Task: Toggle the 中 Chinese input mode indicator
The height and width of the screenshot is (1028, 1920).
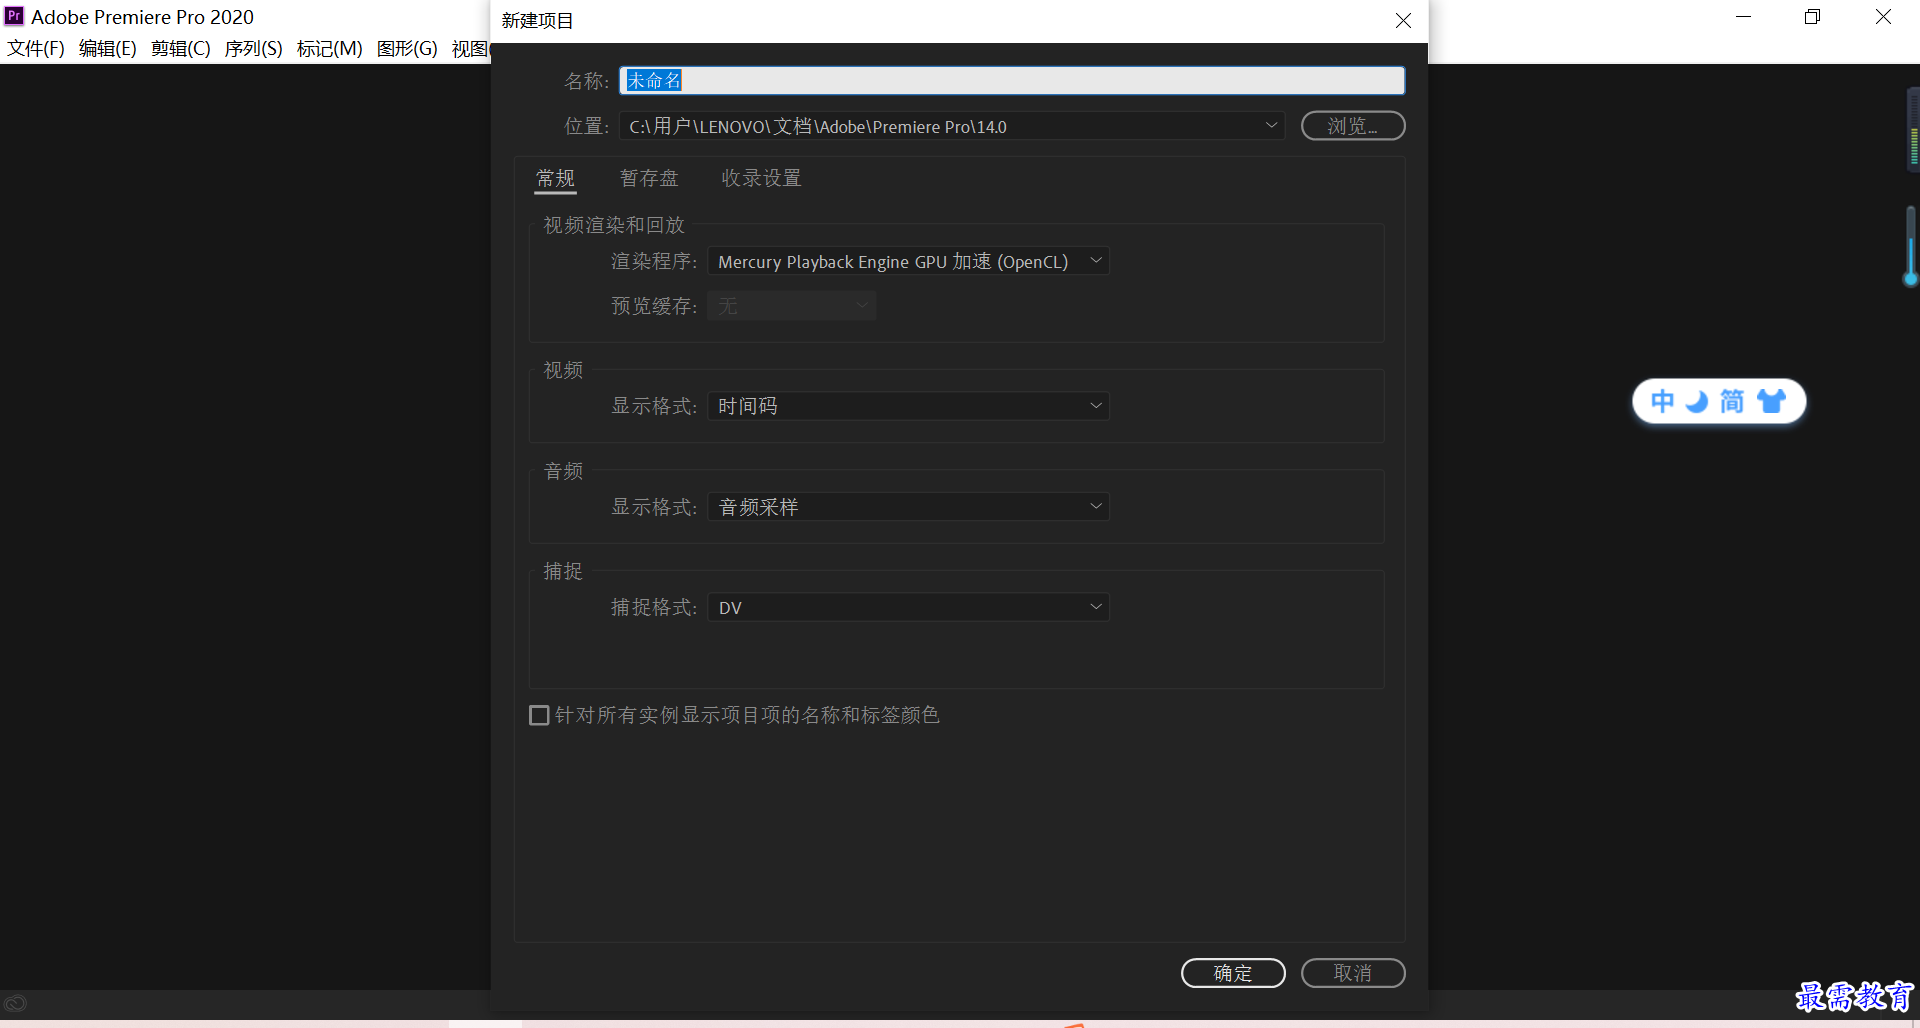Action: pos(1662,402)
